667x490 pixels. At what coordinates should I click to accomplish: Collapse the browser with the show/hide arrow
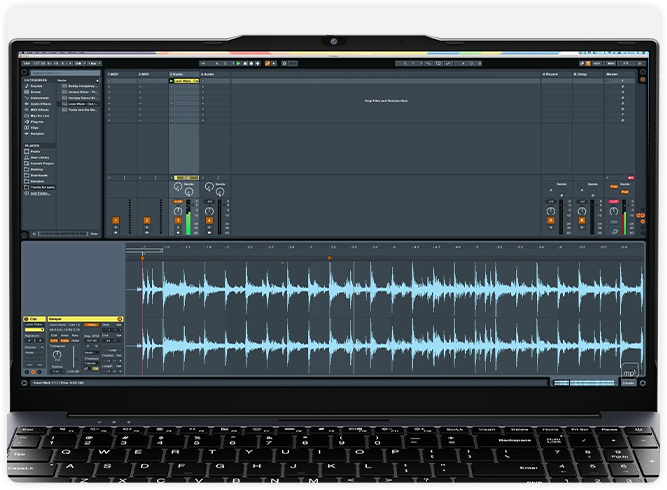click(25, 73)
